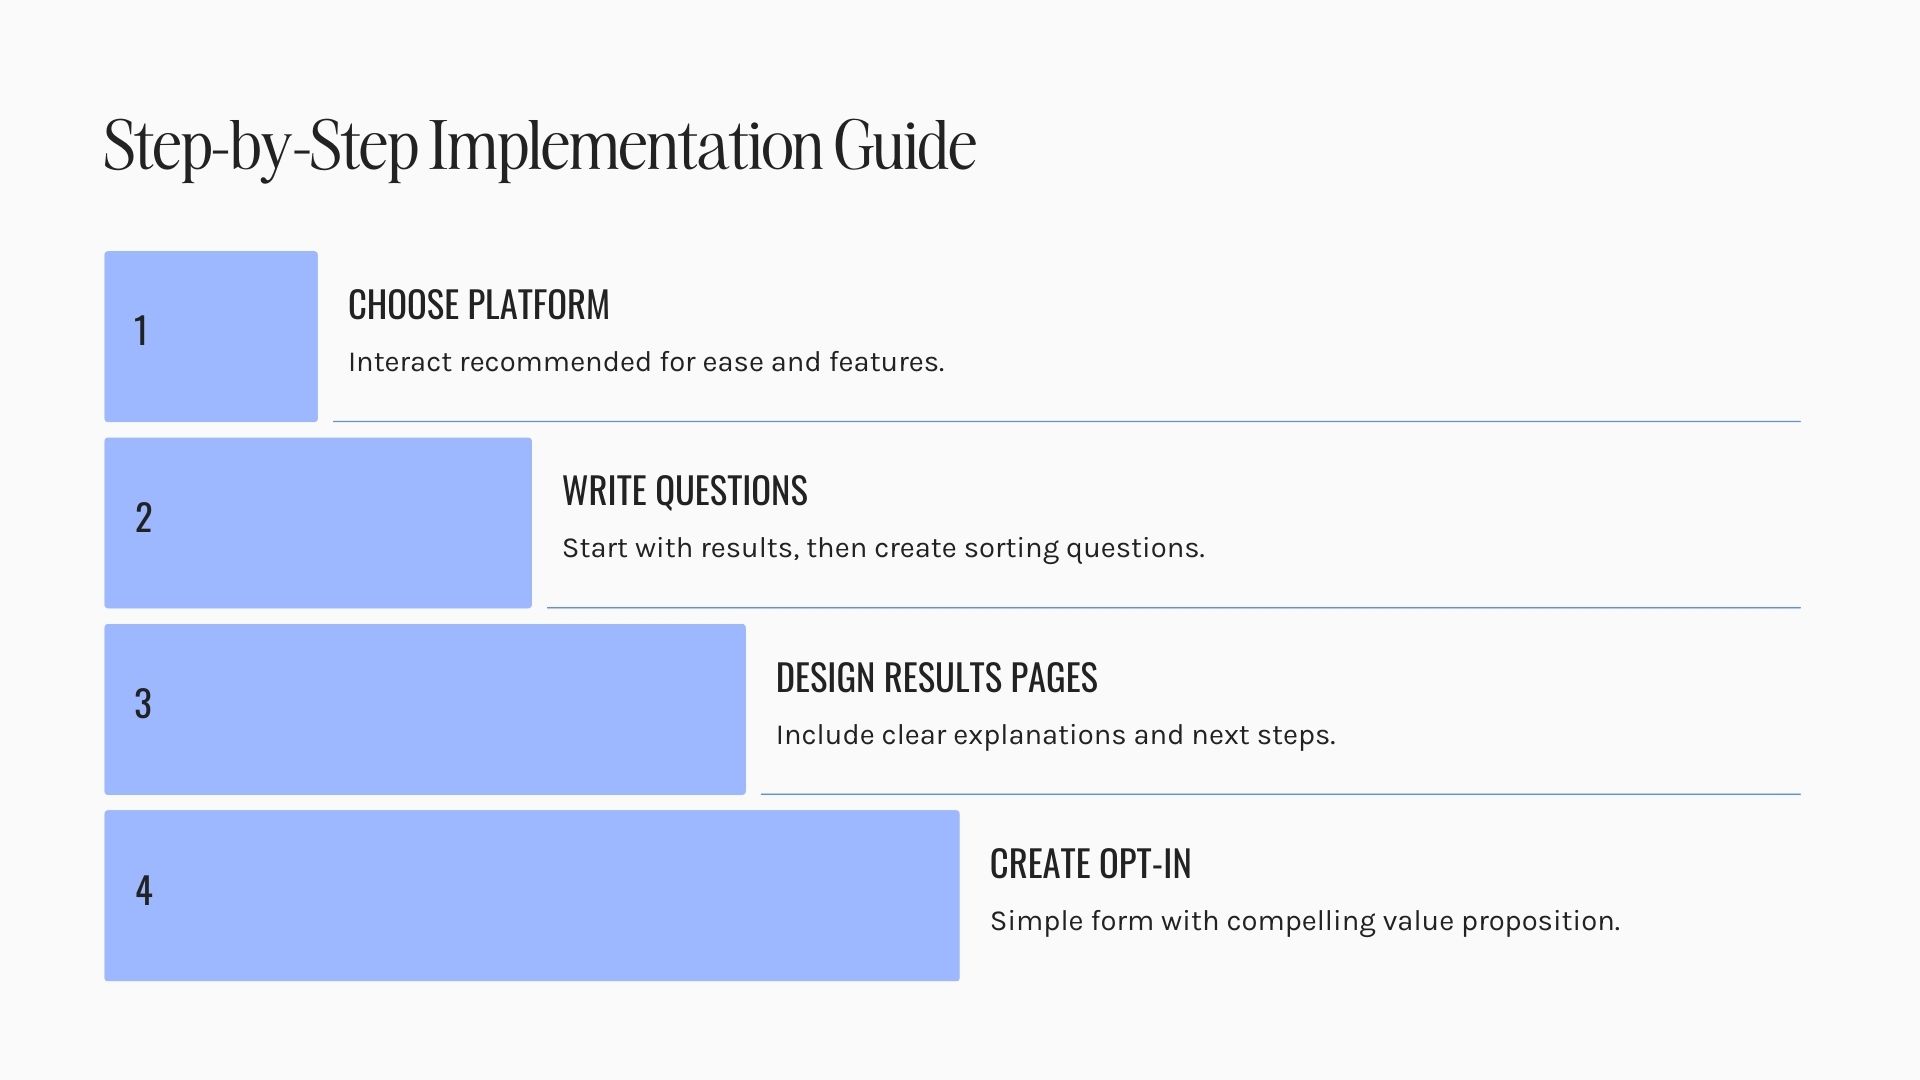Click the CREATE OPT-IN heading
1920x1080 pixels.
tap(1090, 864)
